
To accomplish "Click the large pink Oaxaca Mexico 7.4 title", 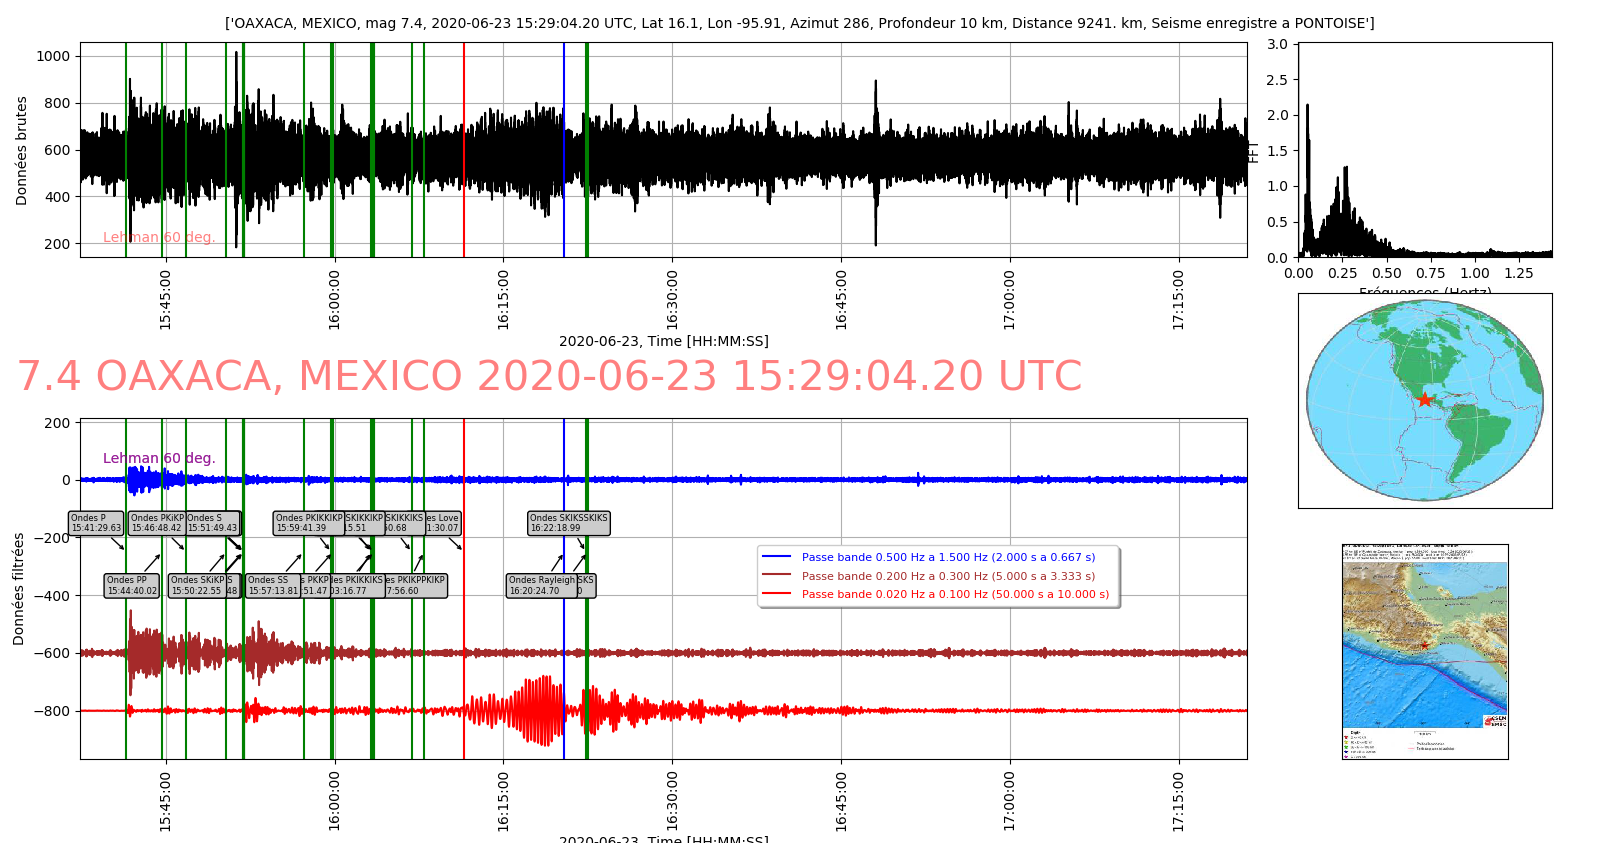I will point(549,376).
